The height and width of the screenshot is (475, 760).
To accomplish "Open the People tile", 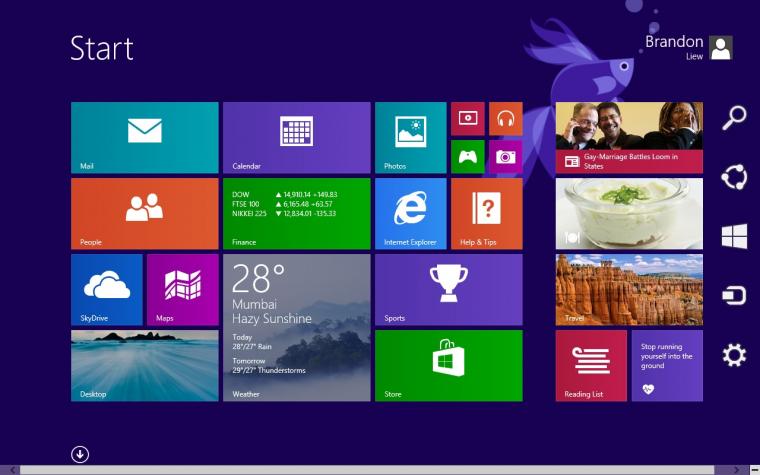I will (x=144, y=213).
